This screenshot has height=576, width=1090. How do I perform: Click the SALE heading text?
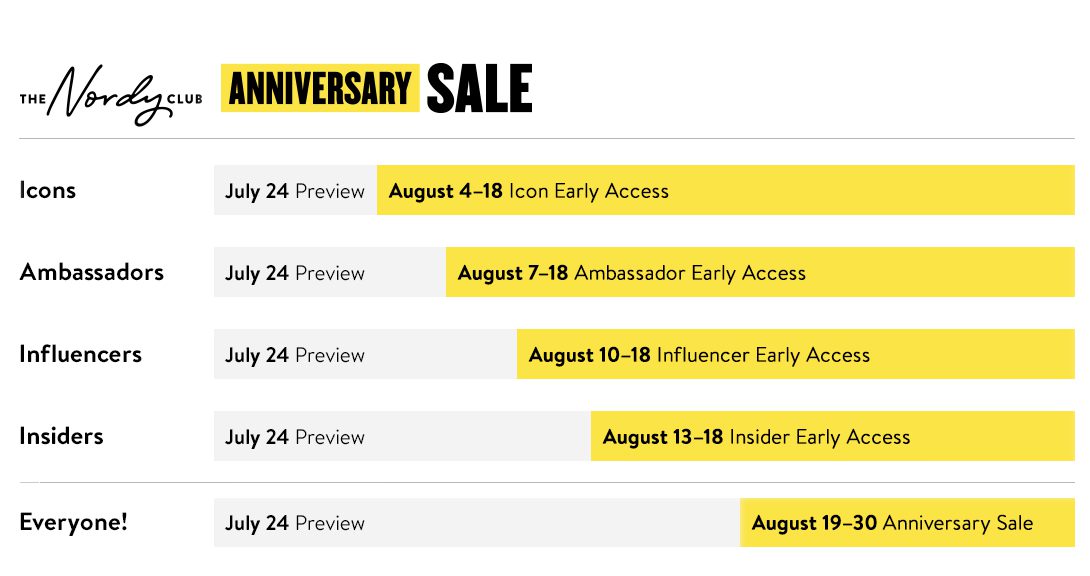click(479, 88)
